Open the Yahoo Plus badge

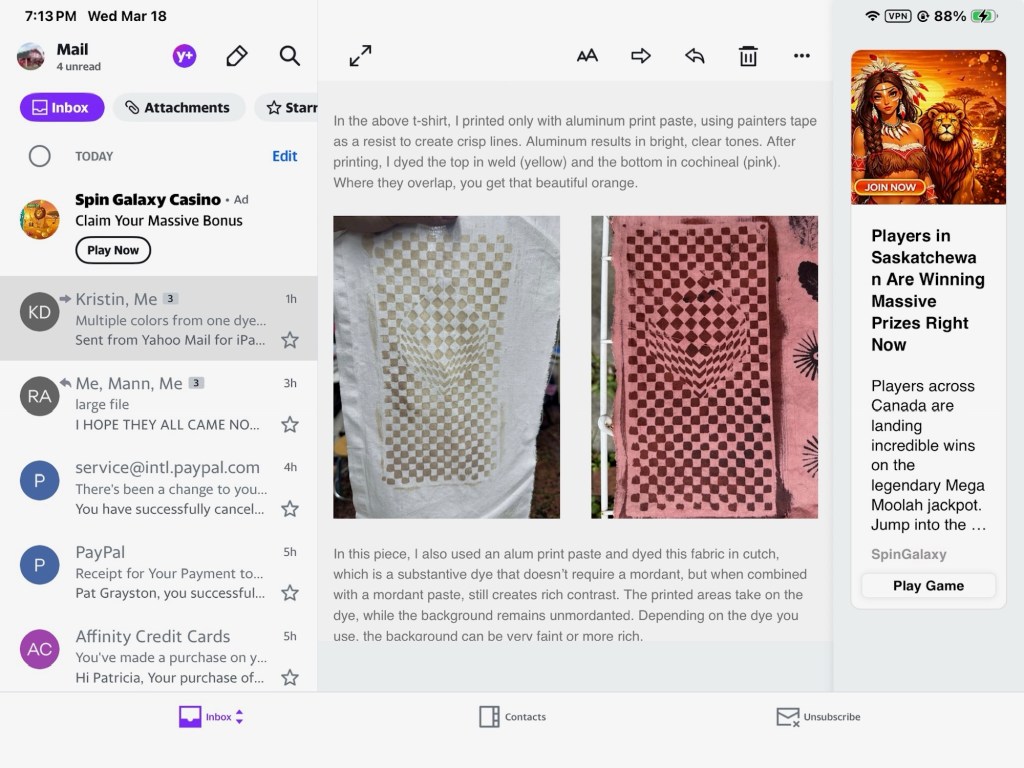coord(184,56)
